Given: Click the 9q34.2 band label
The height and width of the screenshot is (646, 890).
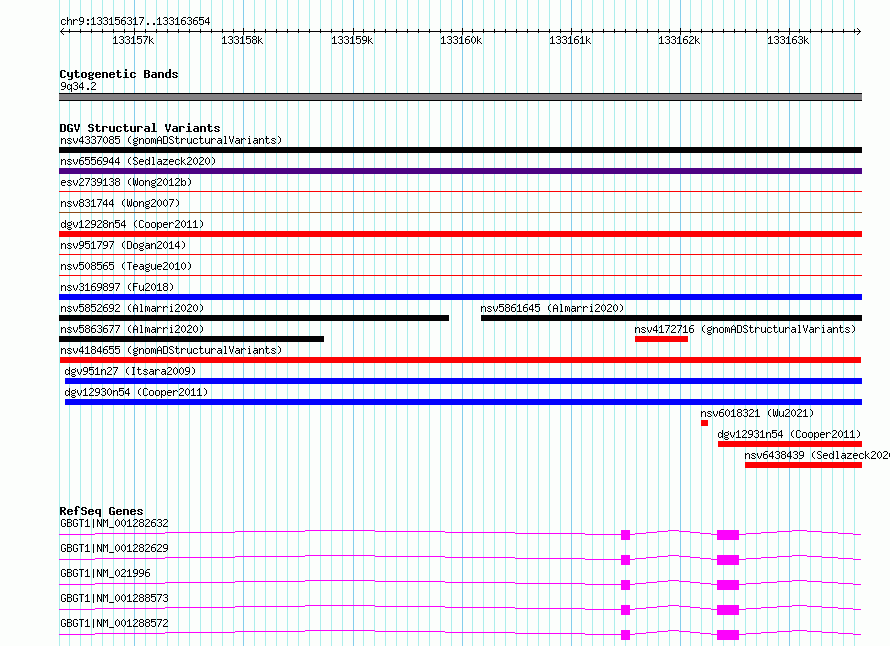Looking at the screenshot, I should pos(78,86).
